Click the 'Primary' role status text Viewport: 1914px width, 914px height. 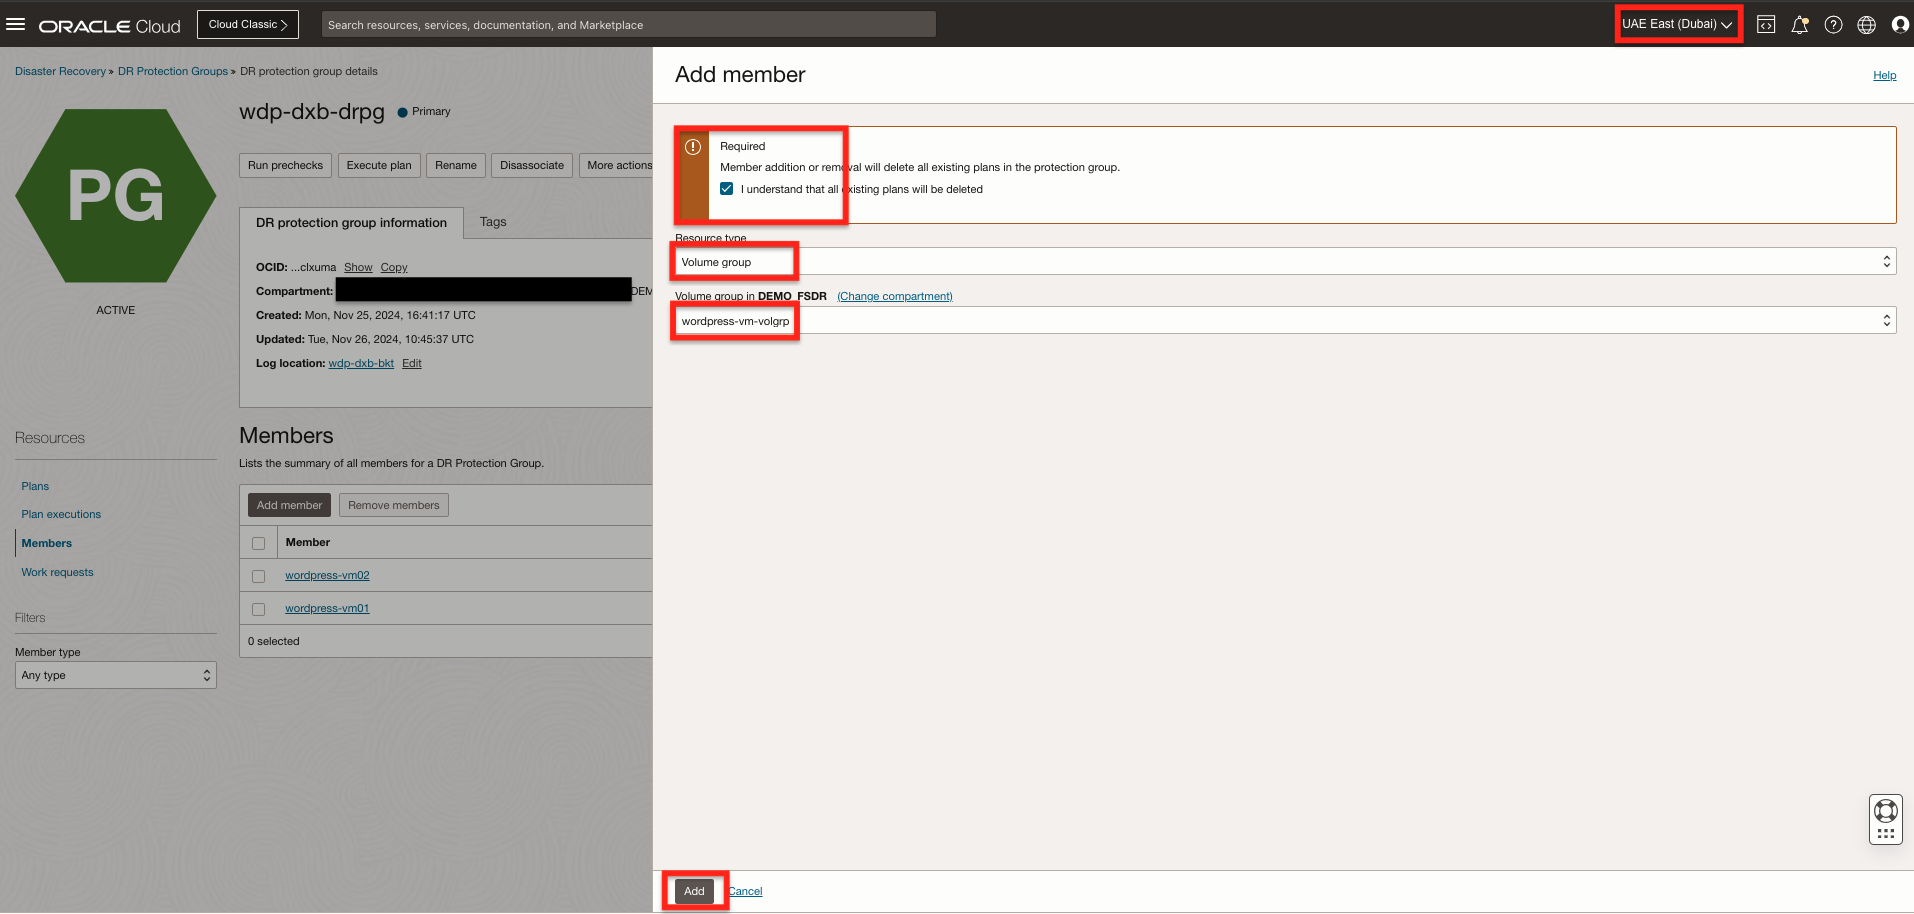click(x=431, y=111)
